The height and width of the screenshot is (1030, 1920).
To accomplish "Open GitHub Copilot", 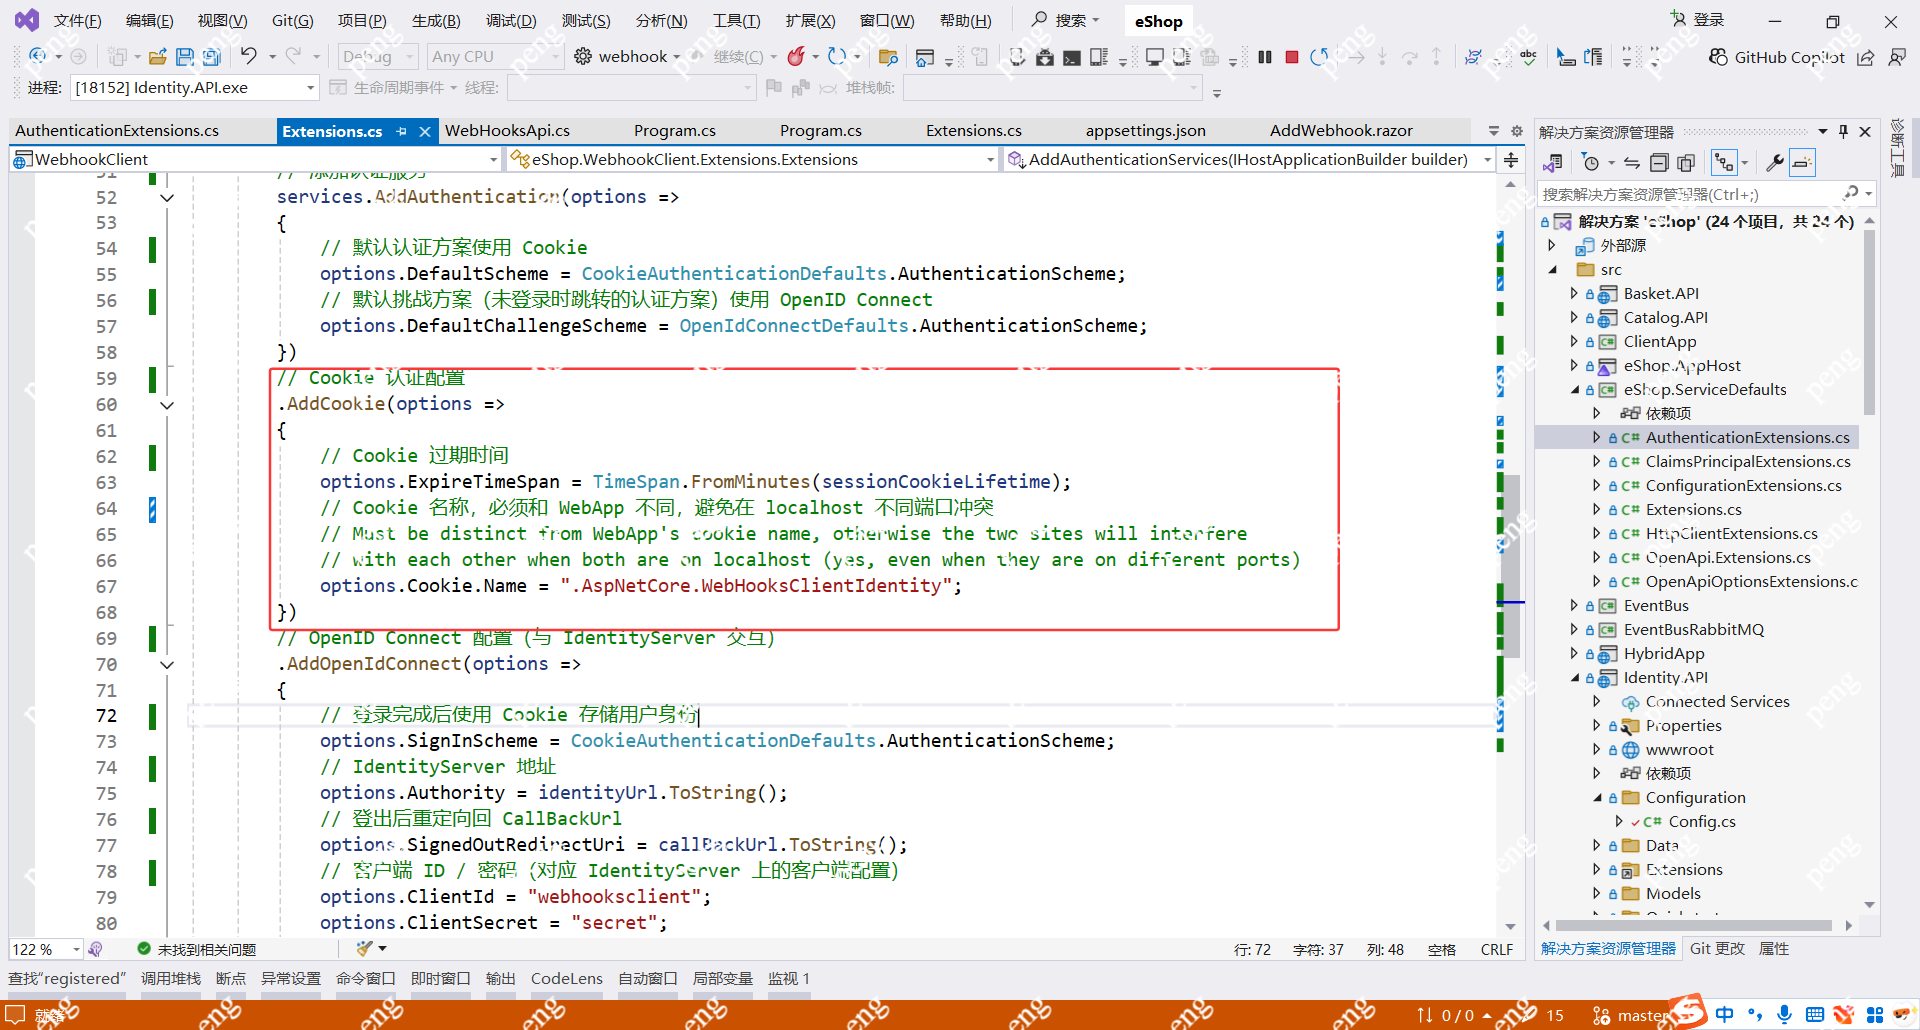I will (x=1777, y=57).
